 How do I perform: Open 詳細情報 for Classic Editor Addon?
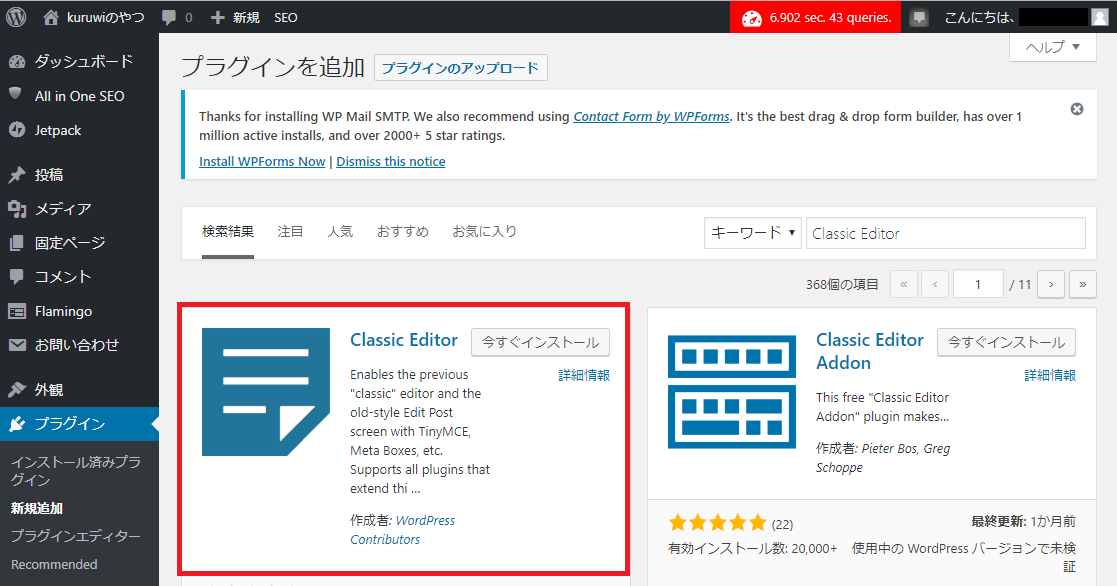coord(1050,375)
